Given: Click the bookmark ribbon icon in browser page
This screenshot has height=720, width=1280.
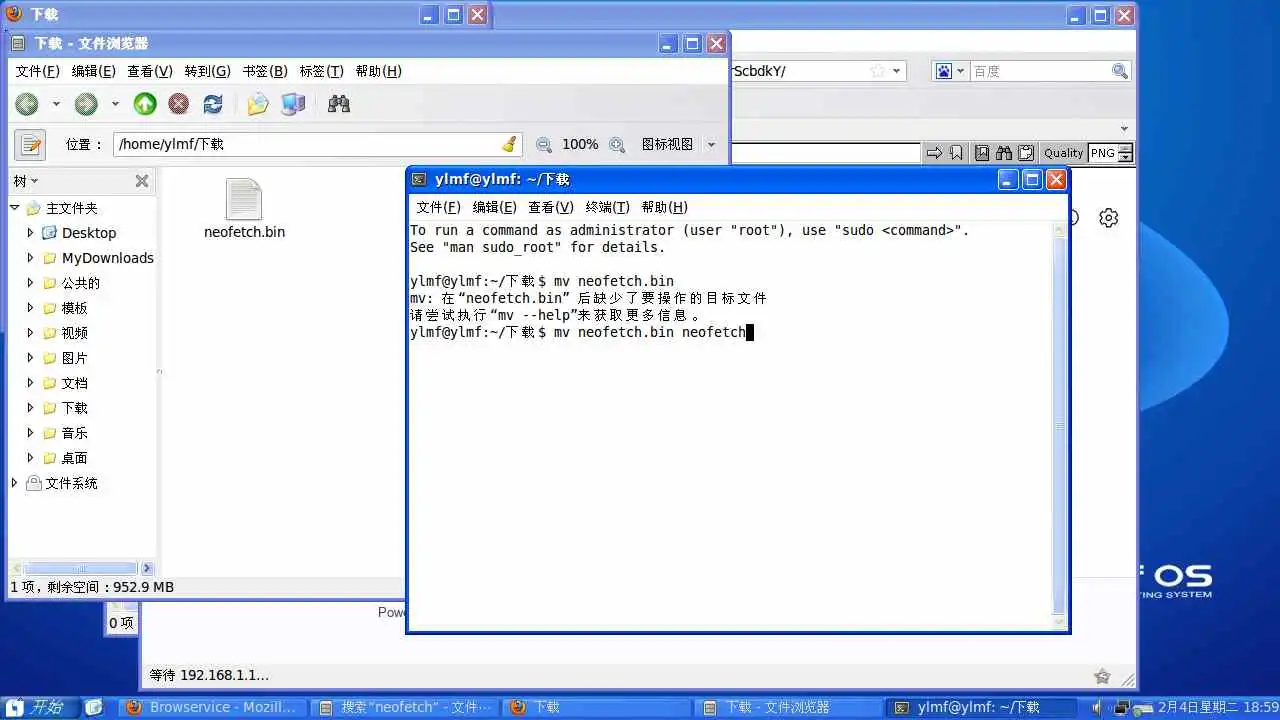Looking at the screenshot, I should [957, 153].
